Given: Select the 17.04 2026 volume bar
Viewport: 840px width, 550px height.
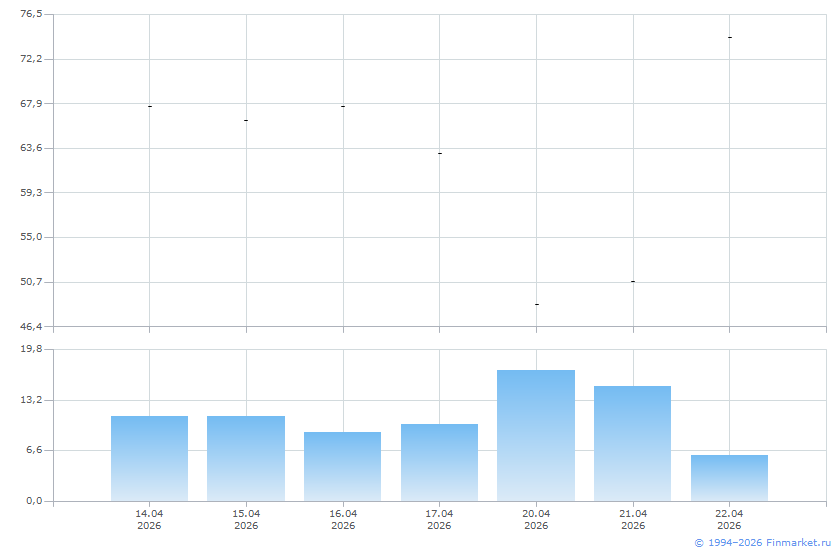Looking at the screenshot, I should (x=439, y=462).
